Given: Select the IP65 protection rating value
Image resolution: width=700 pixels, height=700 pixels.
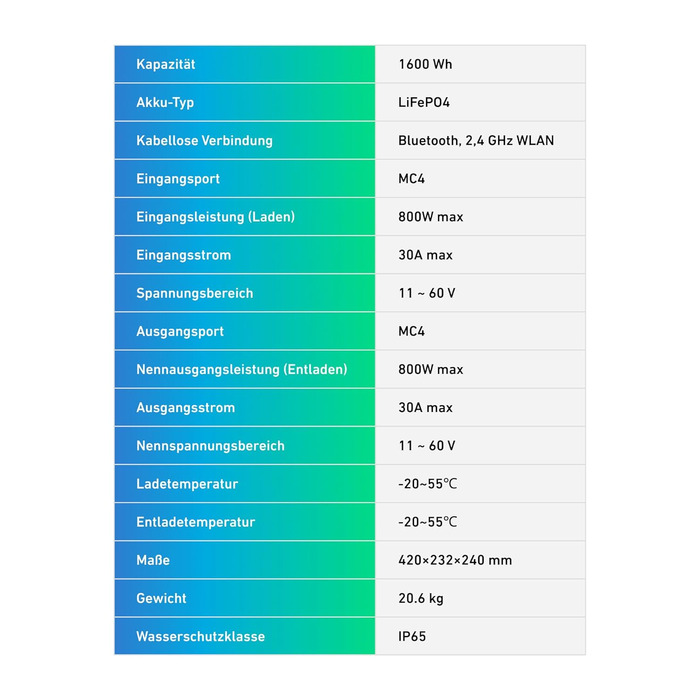Looking at the screenshot, I should point(412,636).
